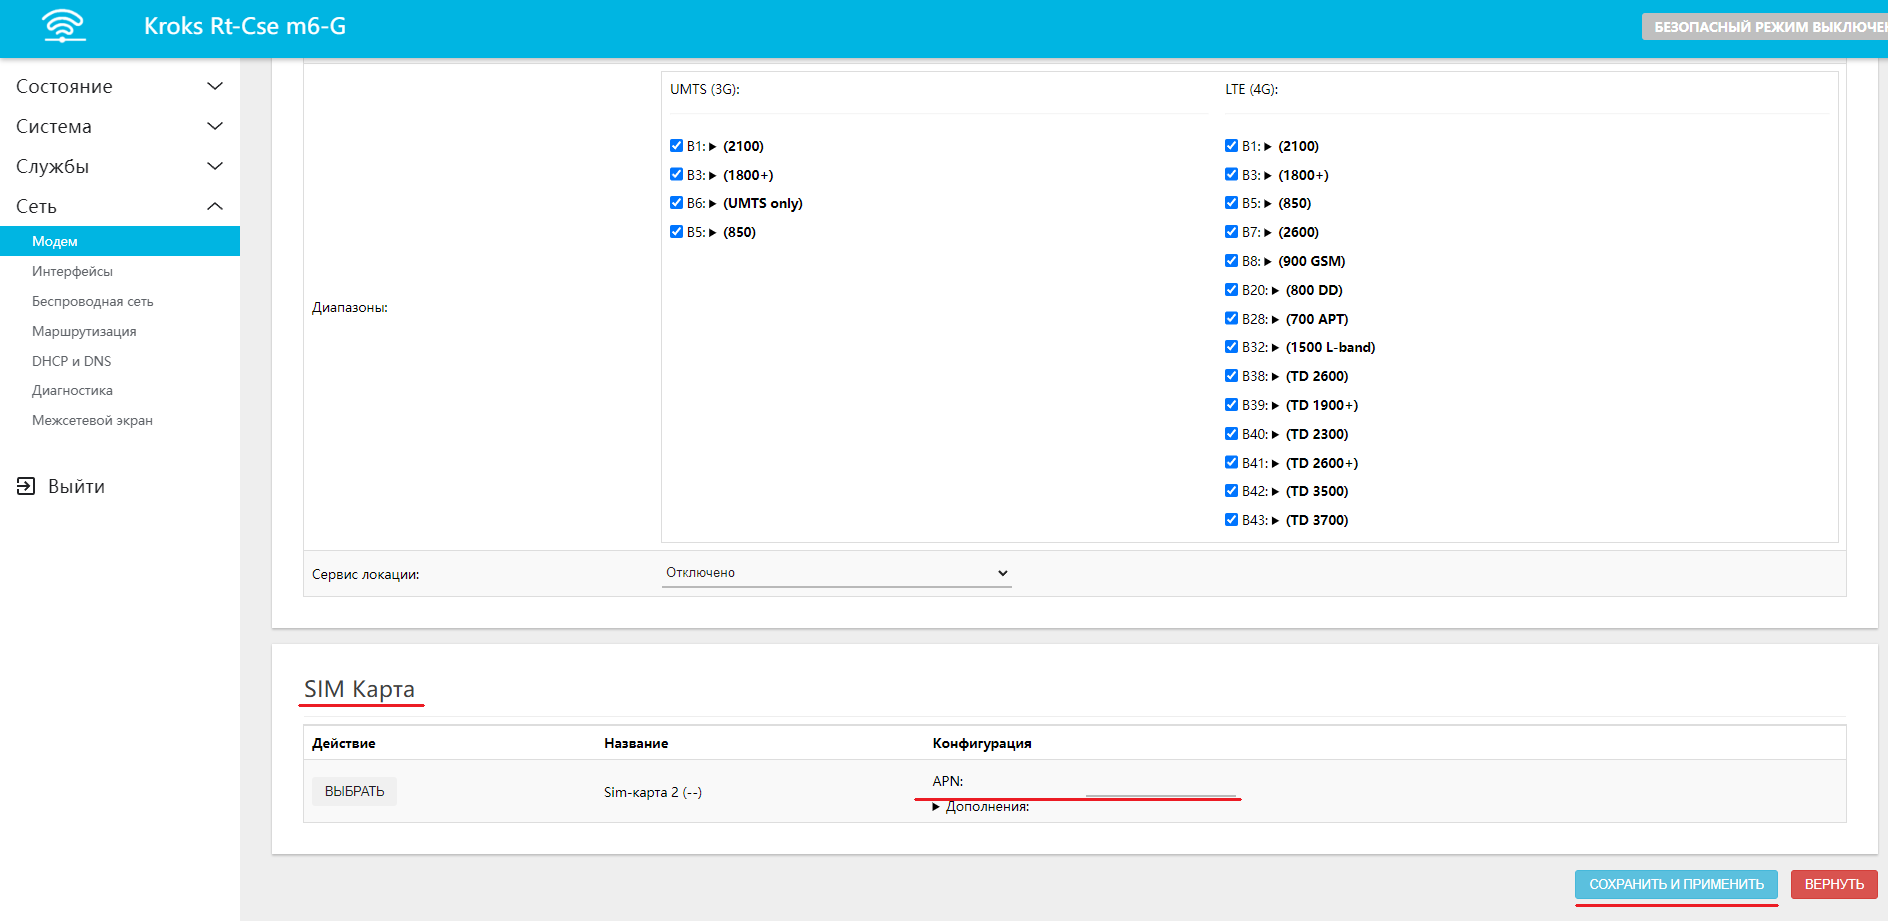Open the Сервис локации dropdown
This screenshot has height=921, width=1888.
coord(836,573)
